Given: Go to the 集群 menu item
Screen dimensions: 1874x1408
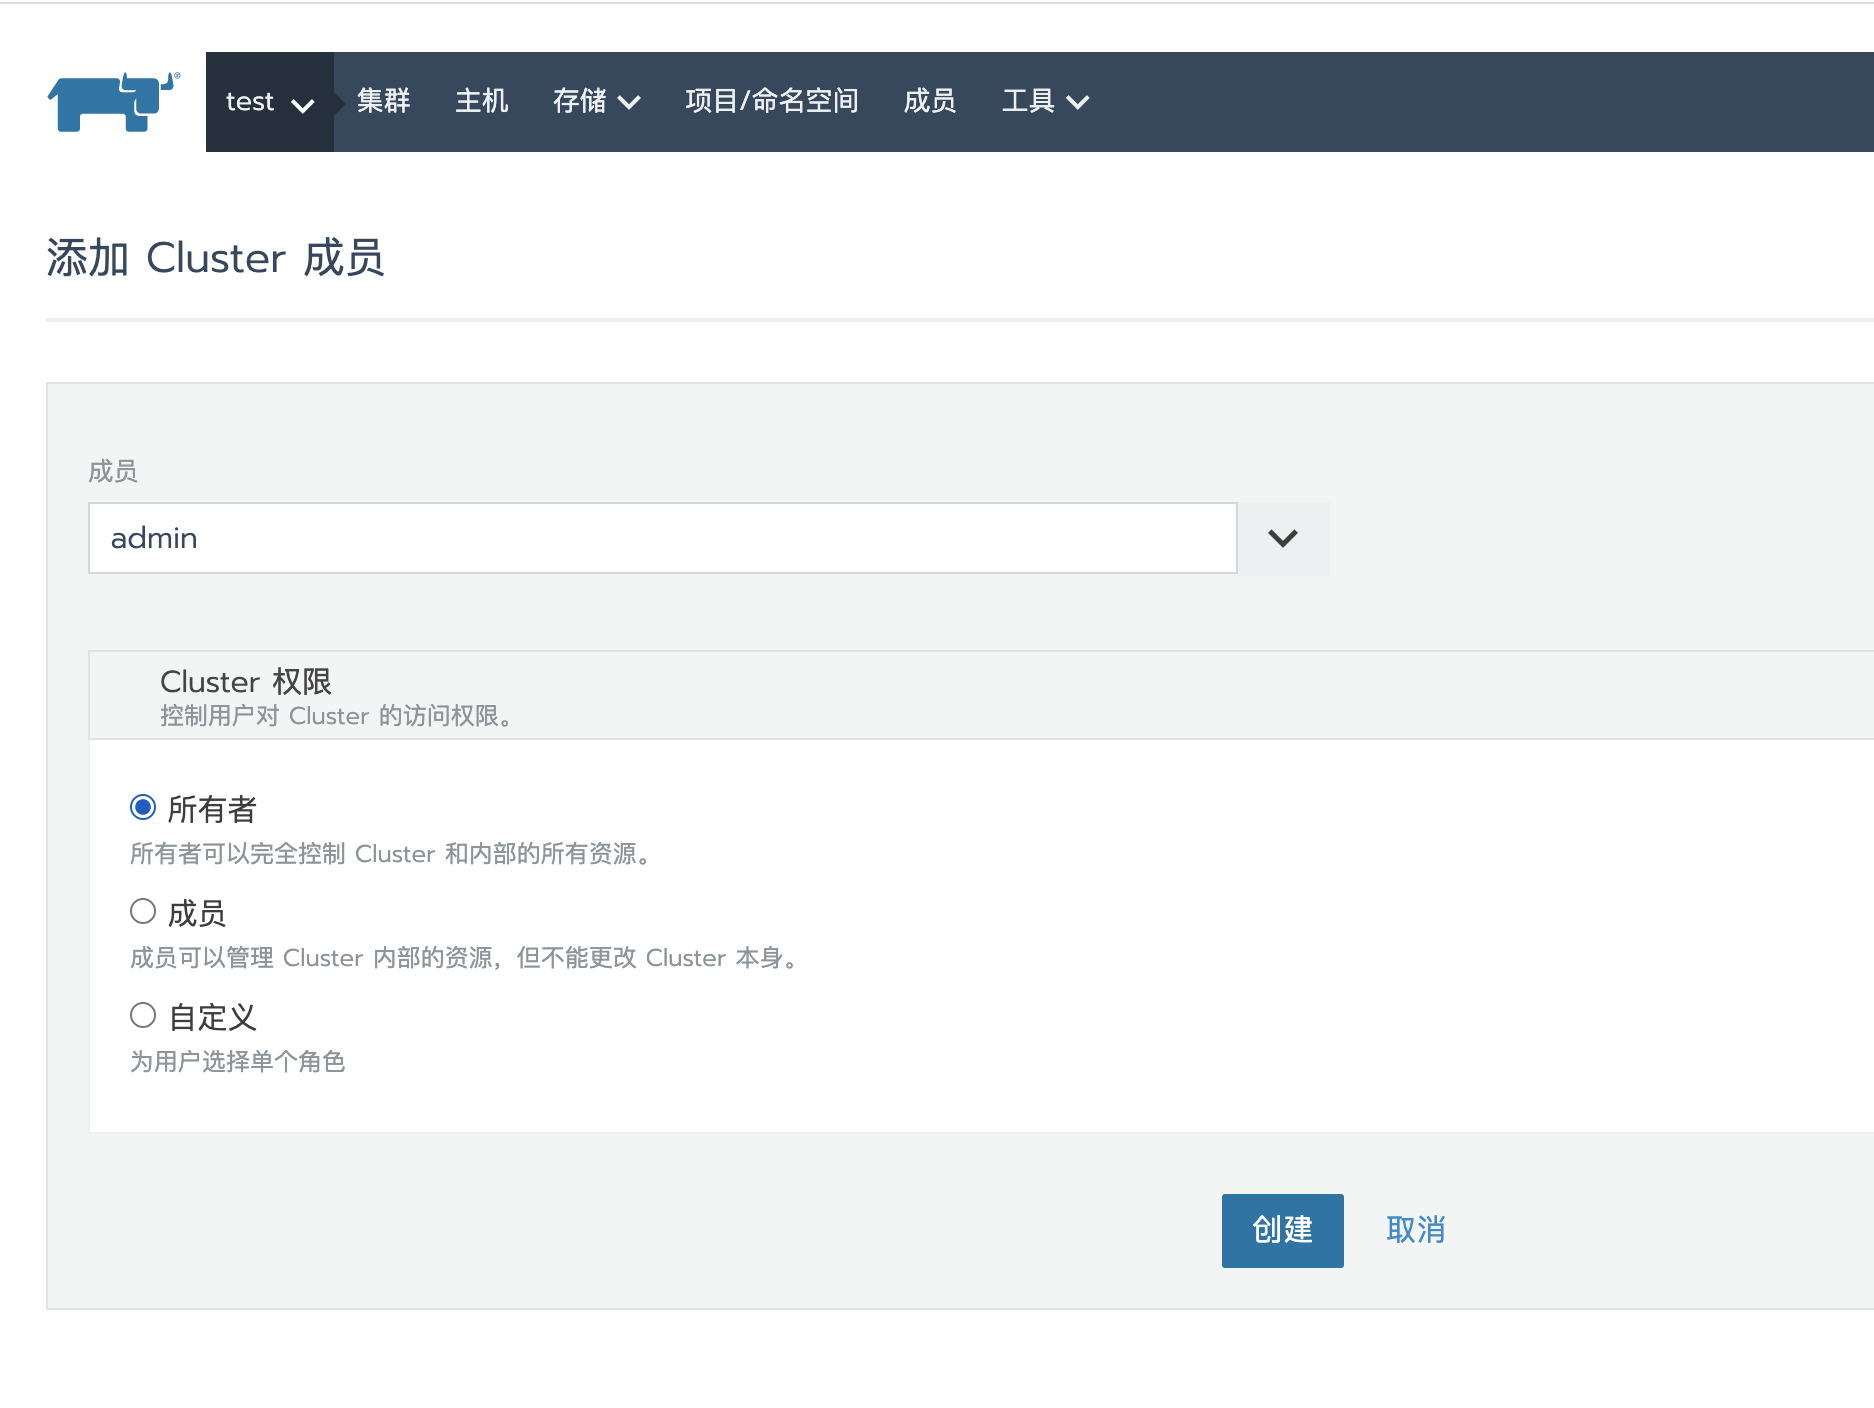Looking at the screenshot, I should pyautogui.click(x=384, y=101).
